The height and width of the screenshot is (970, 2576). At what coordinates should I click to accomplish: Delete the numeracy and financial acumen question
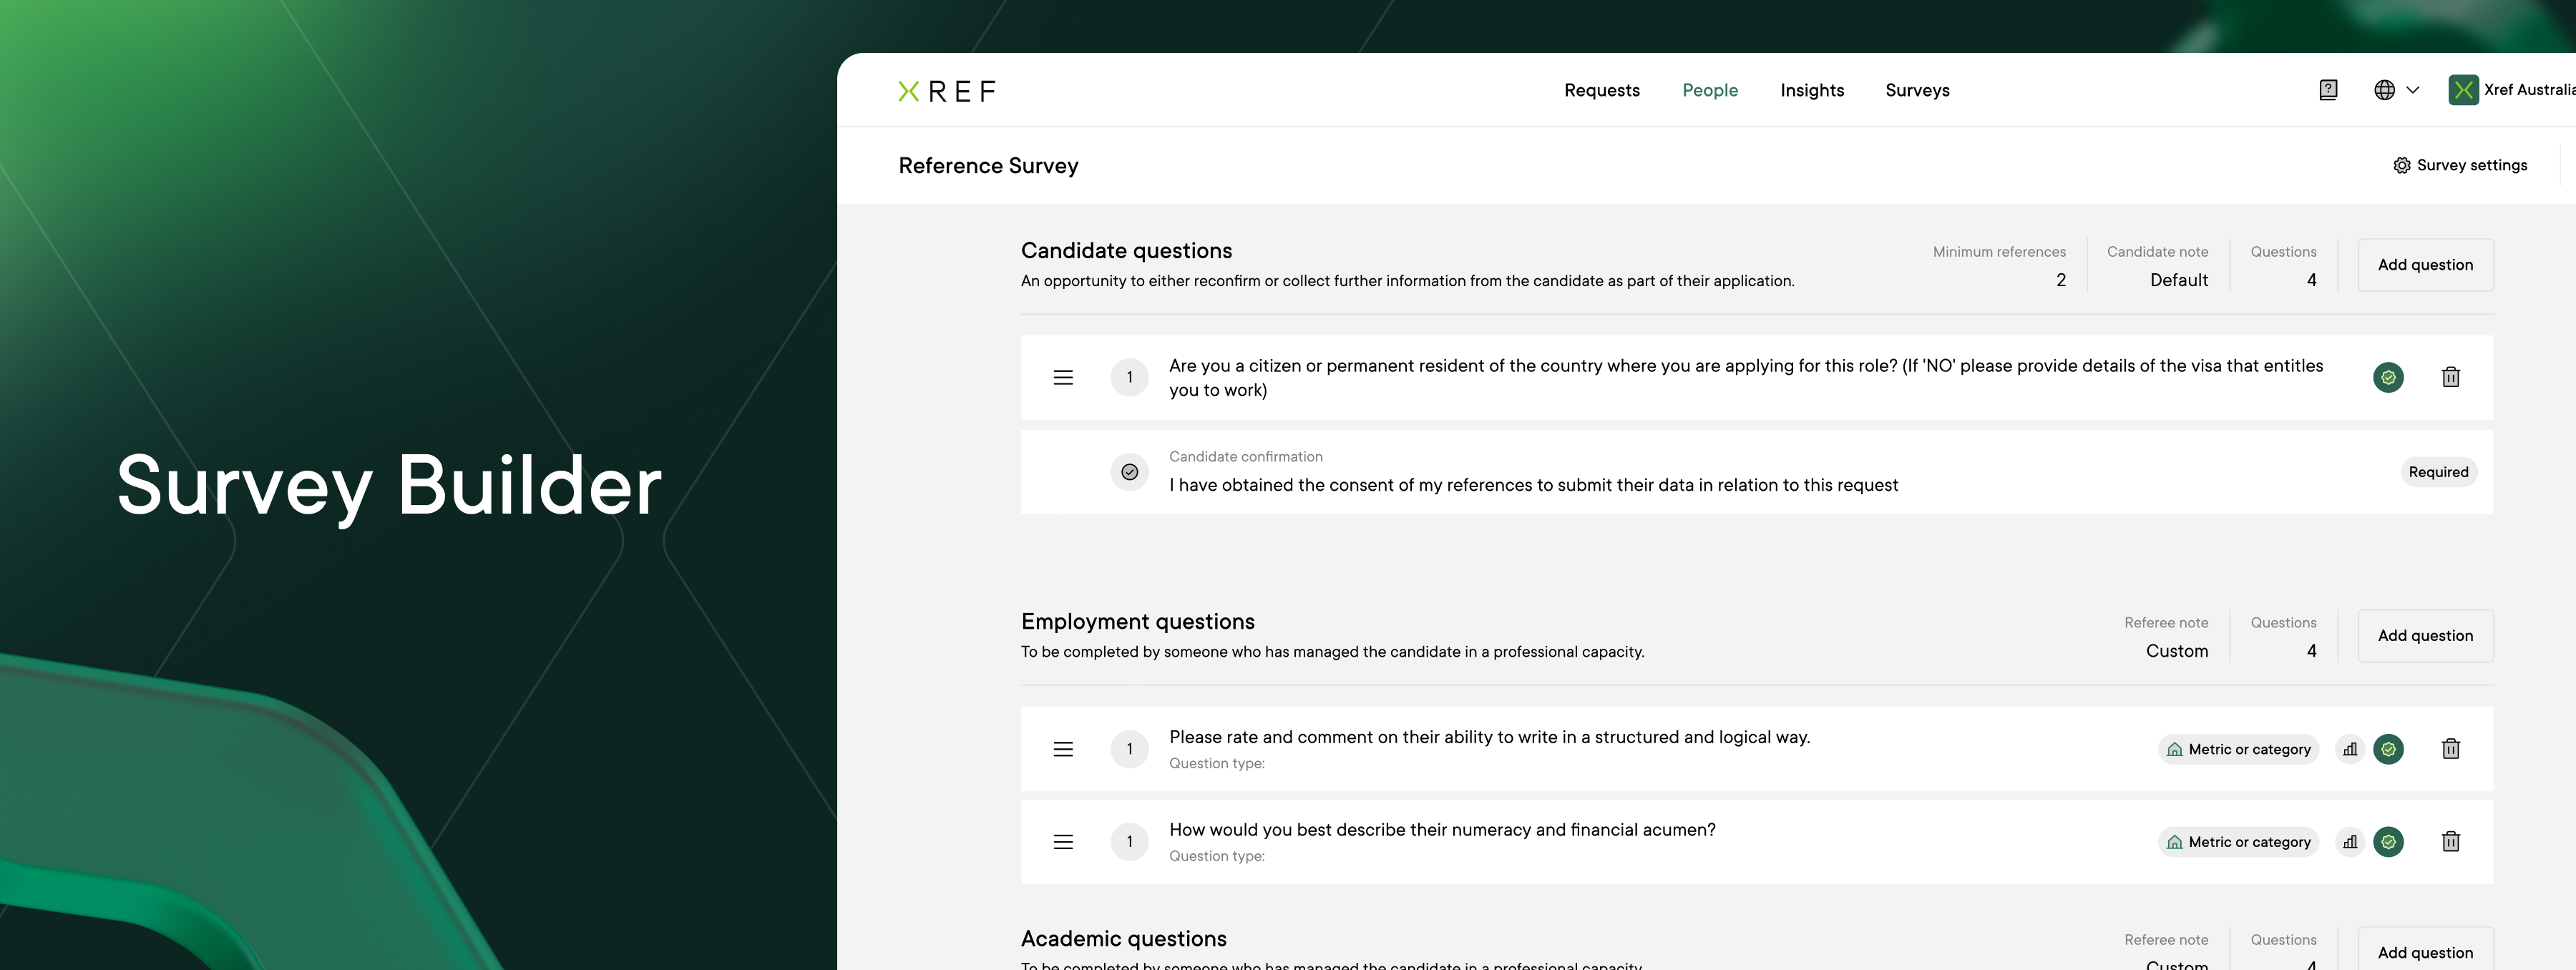2450,842
